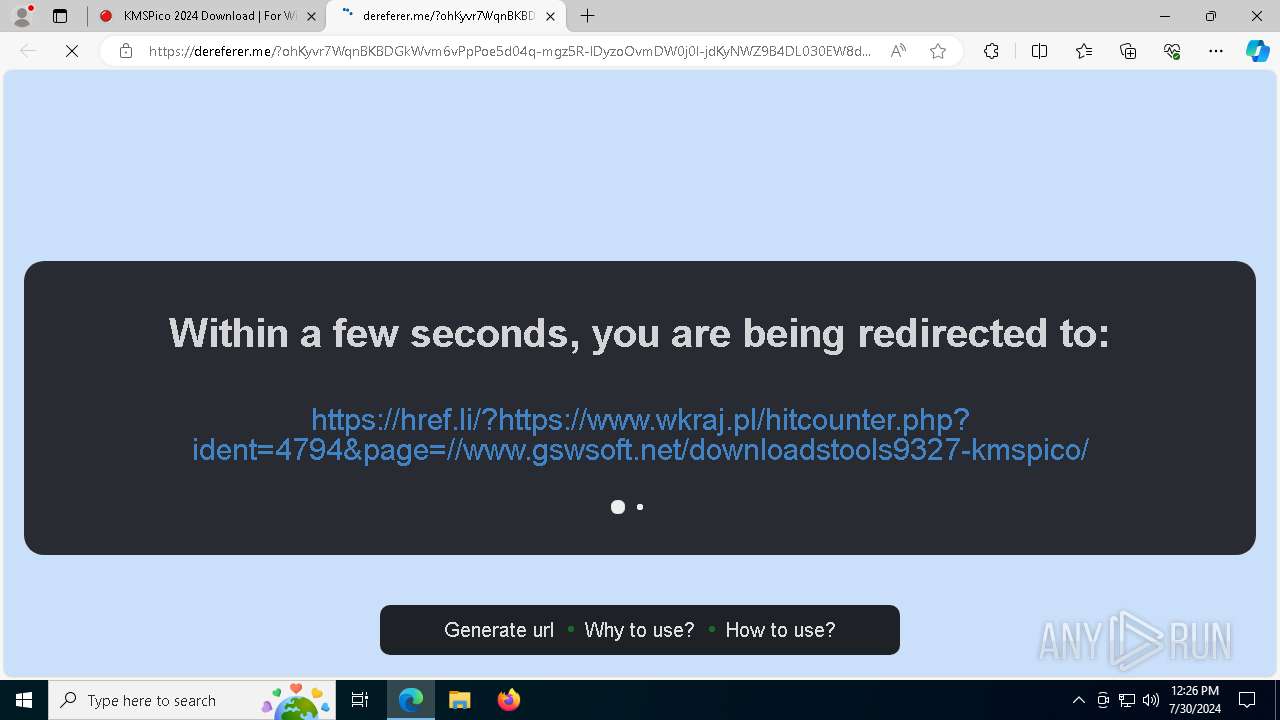This screenshot has width=1280, height=720.
Task: Minimize the Edge browser window
Action: tap(1165, 16)
